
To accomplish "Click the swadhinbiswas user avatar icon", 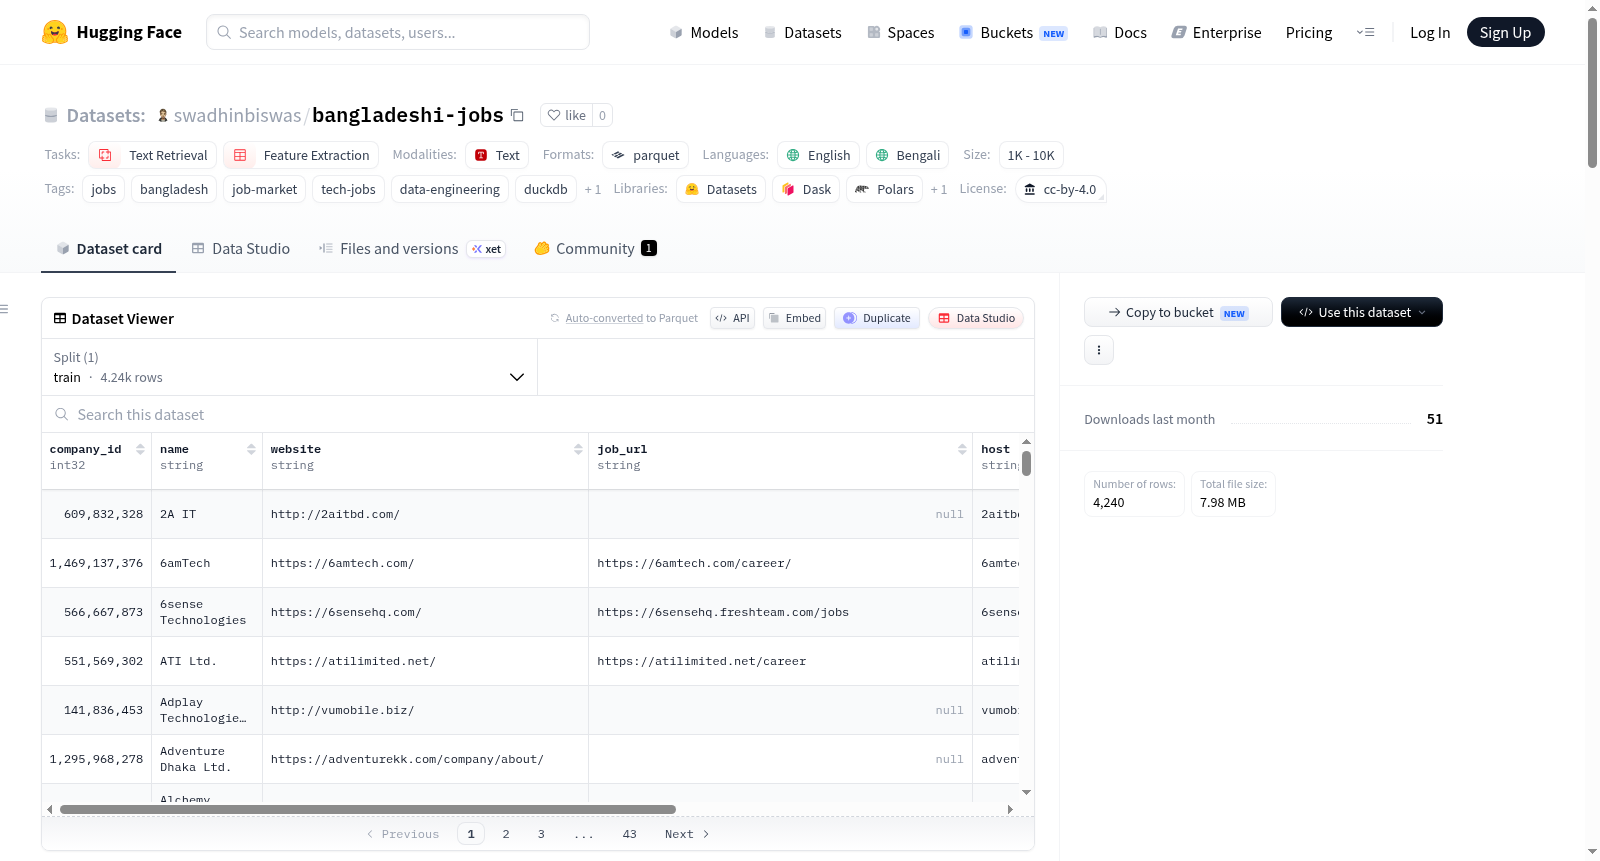I will click(x=163, y=115).
